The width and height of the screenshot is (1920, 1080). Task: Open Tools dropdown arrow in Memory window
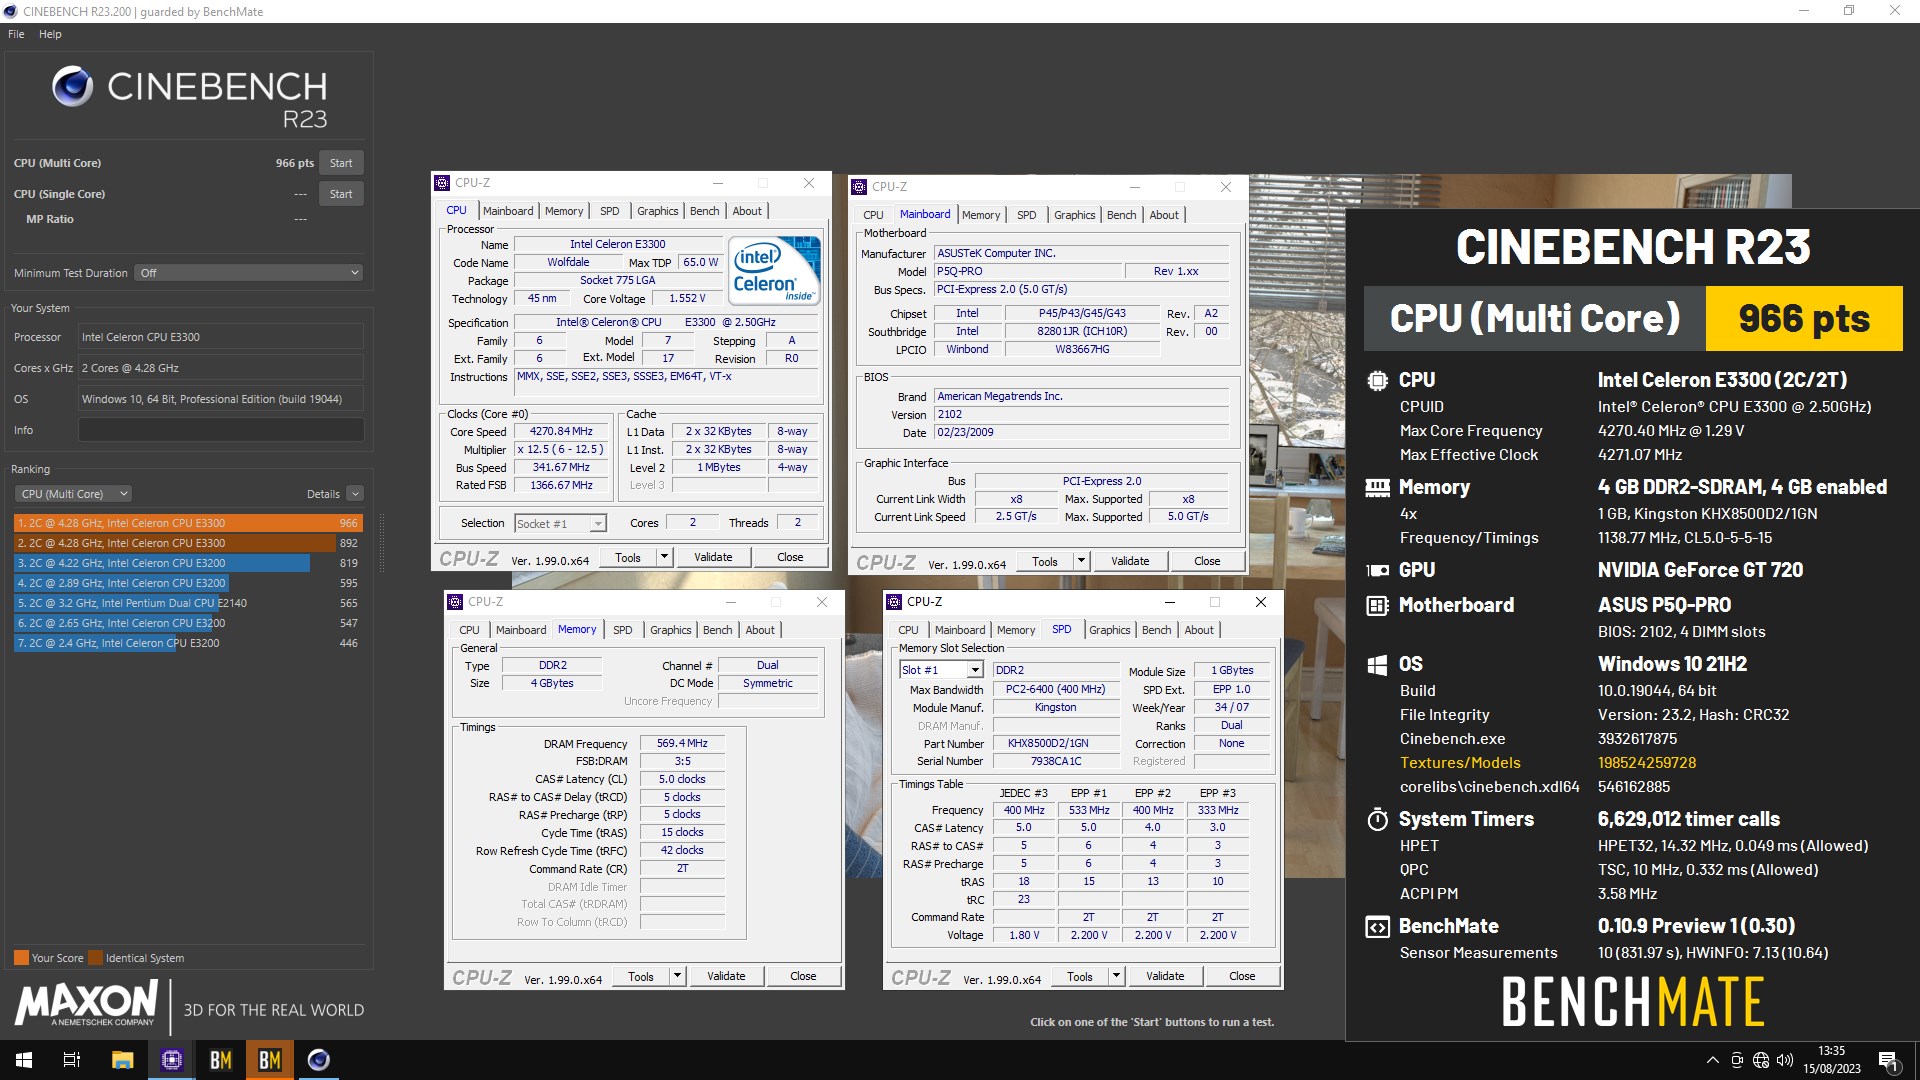click(677, 977)
